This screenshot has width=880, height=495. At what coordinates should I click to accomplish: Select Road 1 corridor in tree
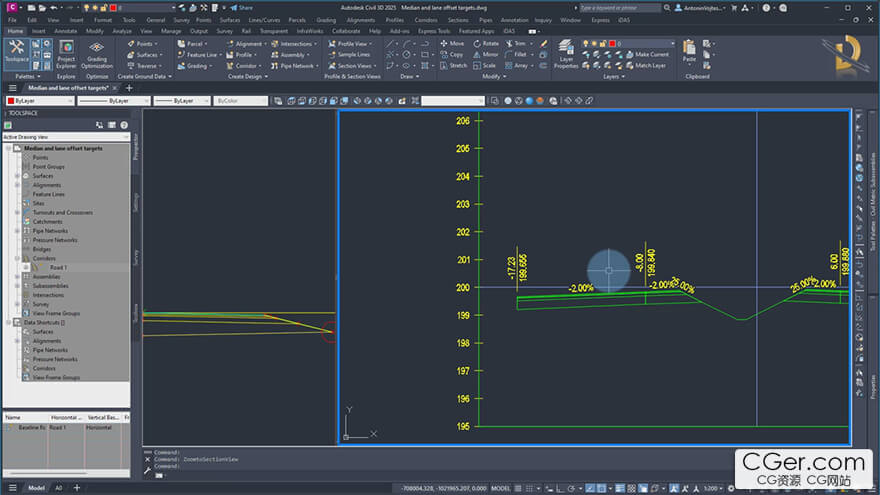pos(57,268)
